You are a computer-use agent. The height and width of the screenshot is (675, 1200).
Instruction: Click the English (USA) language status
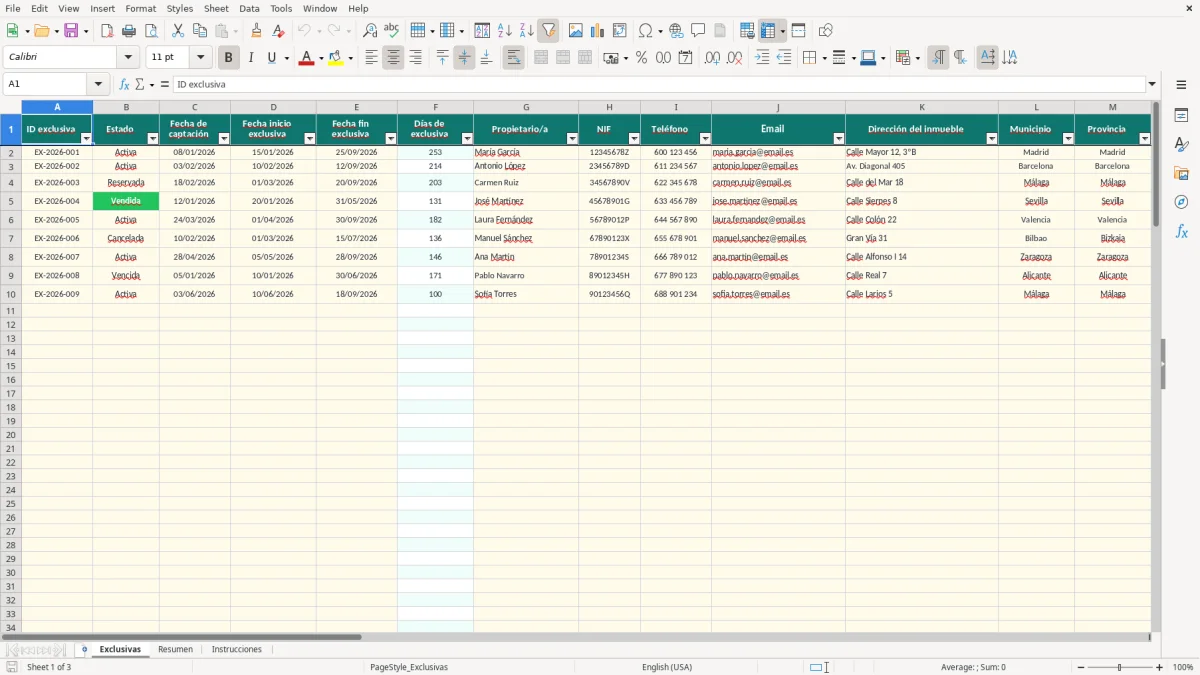(x=667, y=667)
